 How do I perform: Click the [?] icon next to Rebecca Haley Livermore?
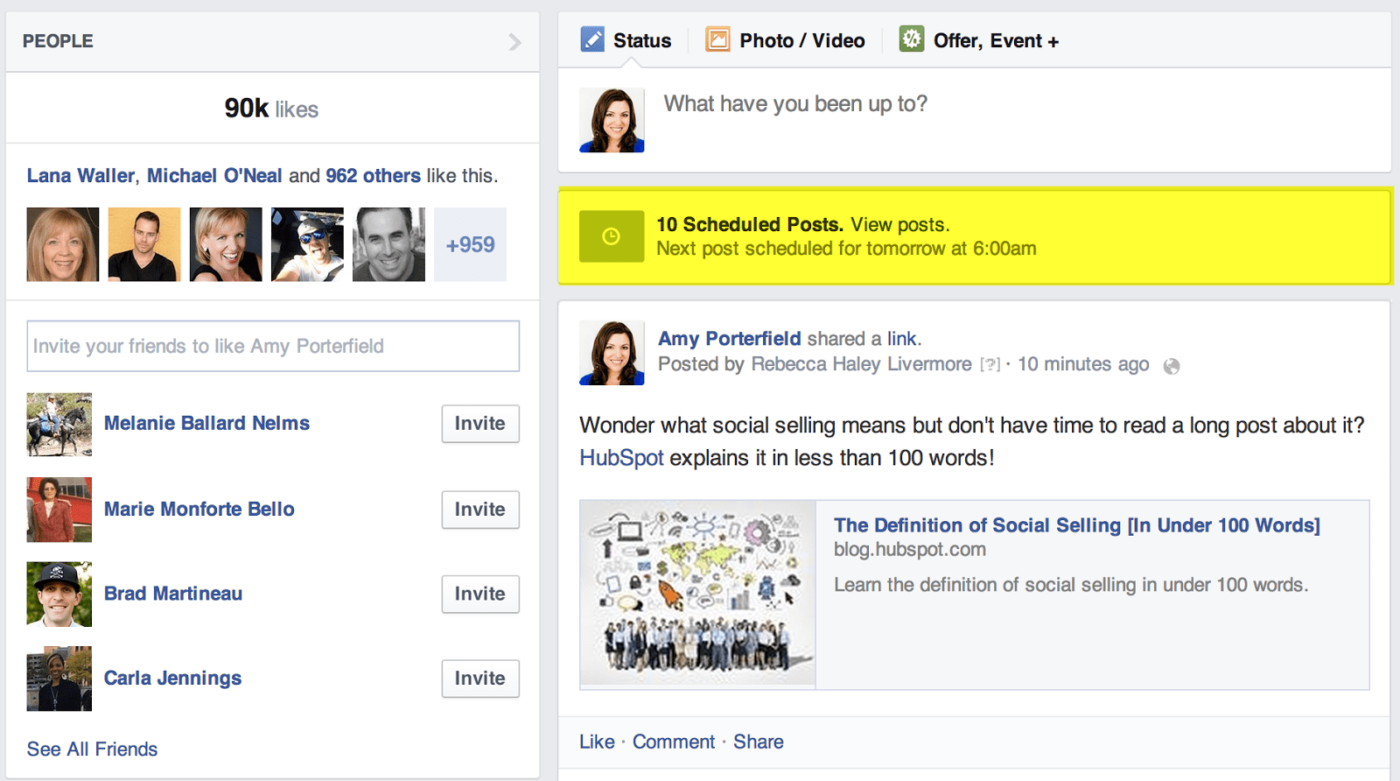tap(990, 364)
